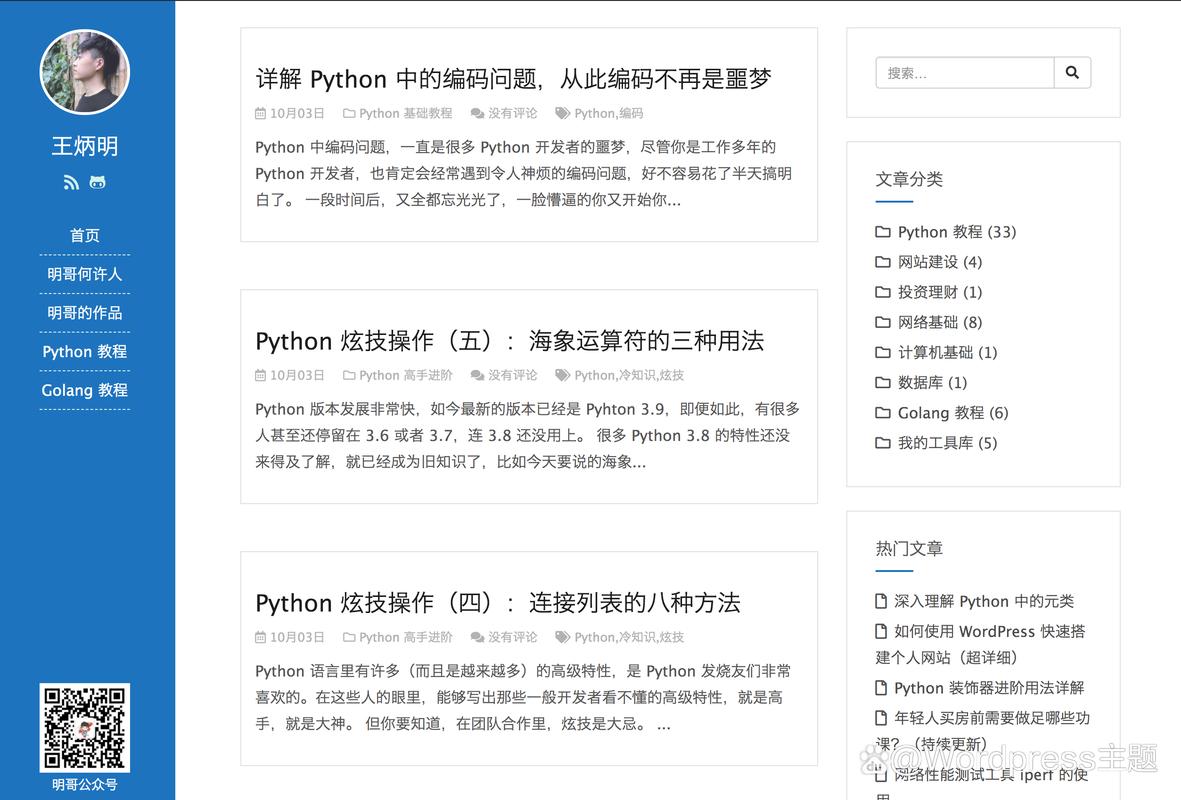This screenshot has width=1181, height=800.
Task: Click inside the 搜索 search input field
Action: 960,72
